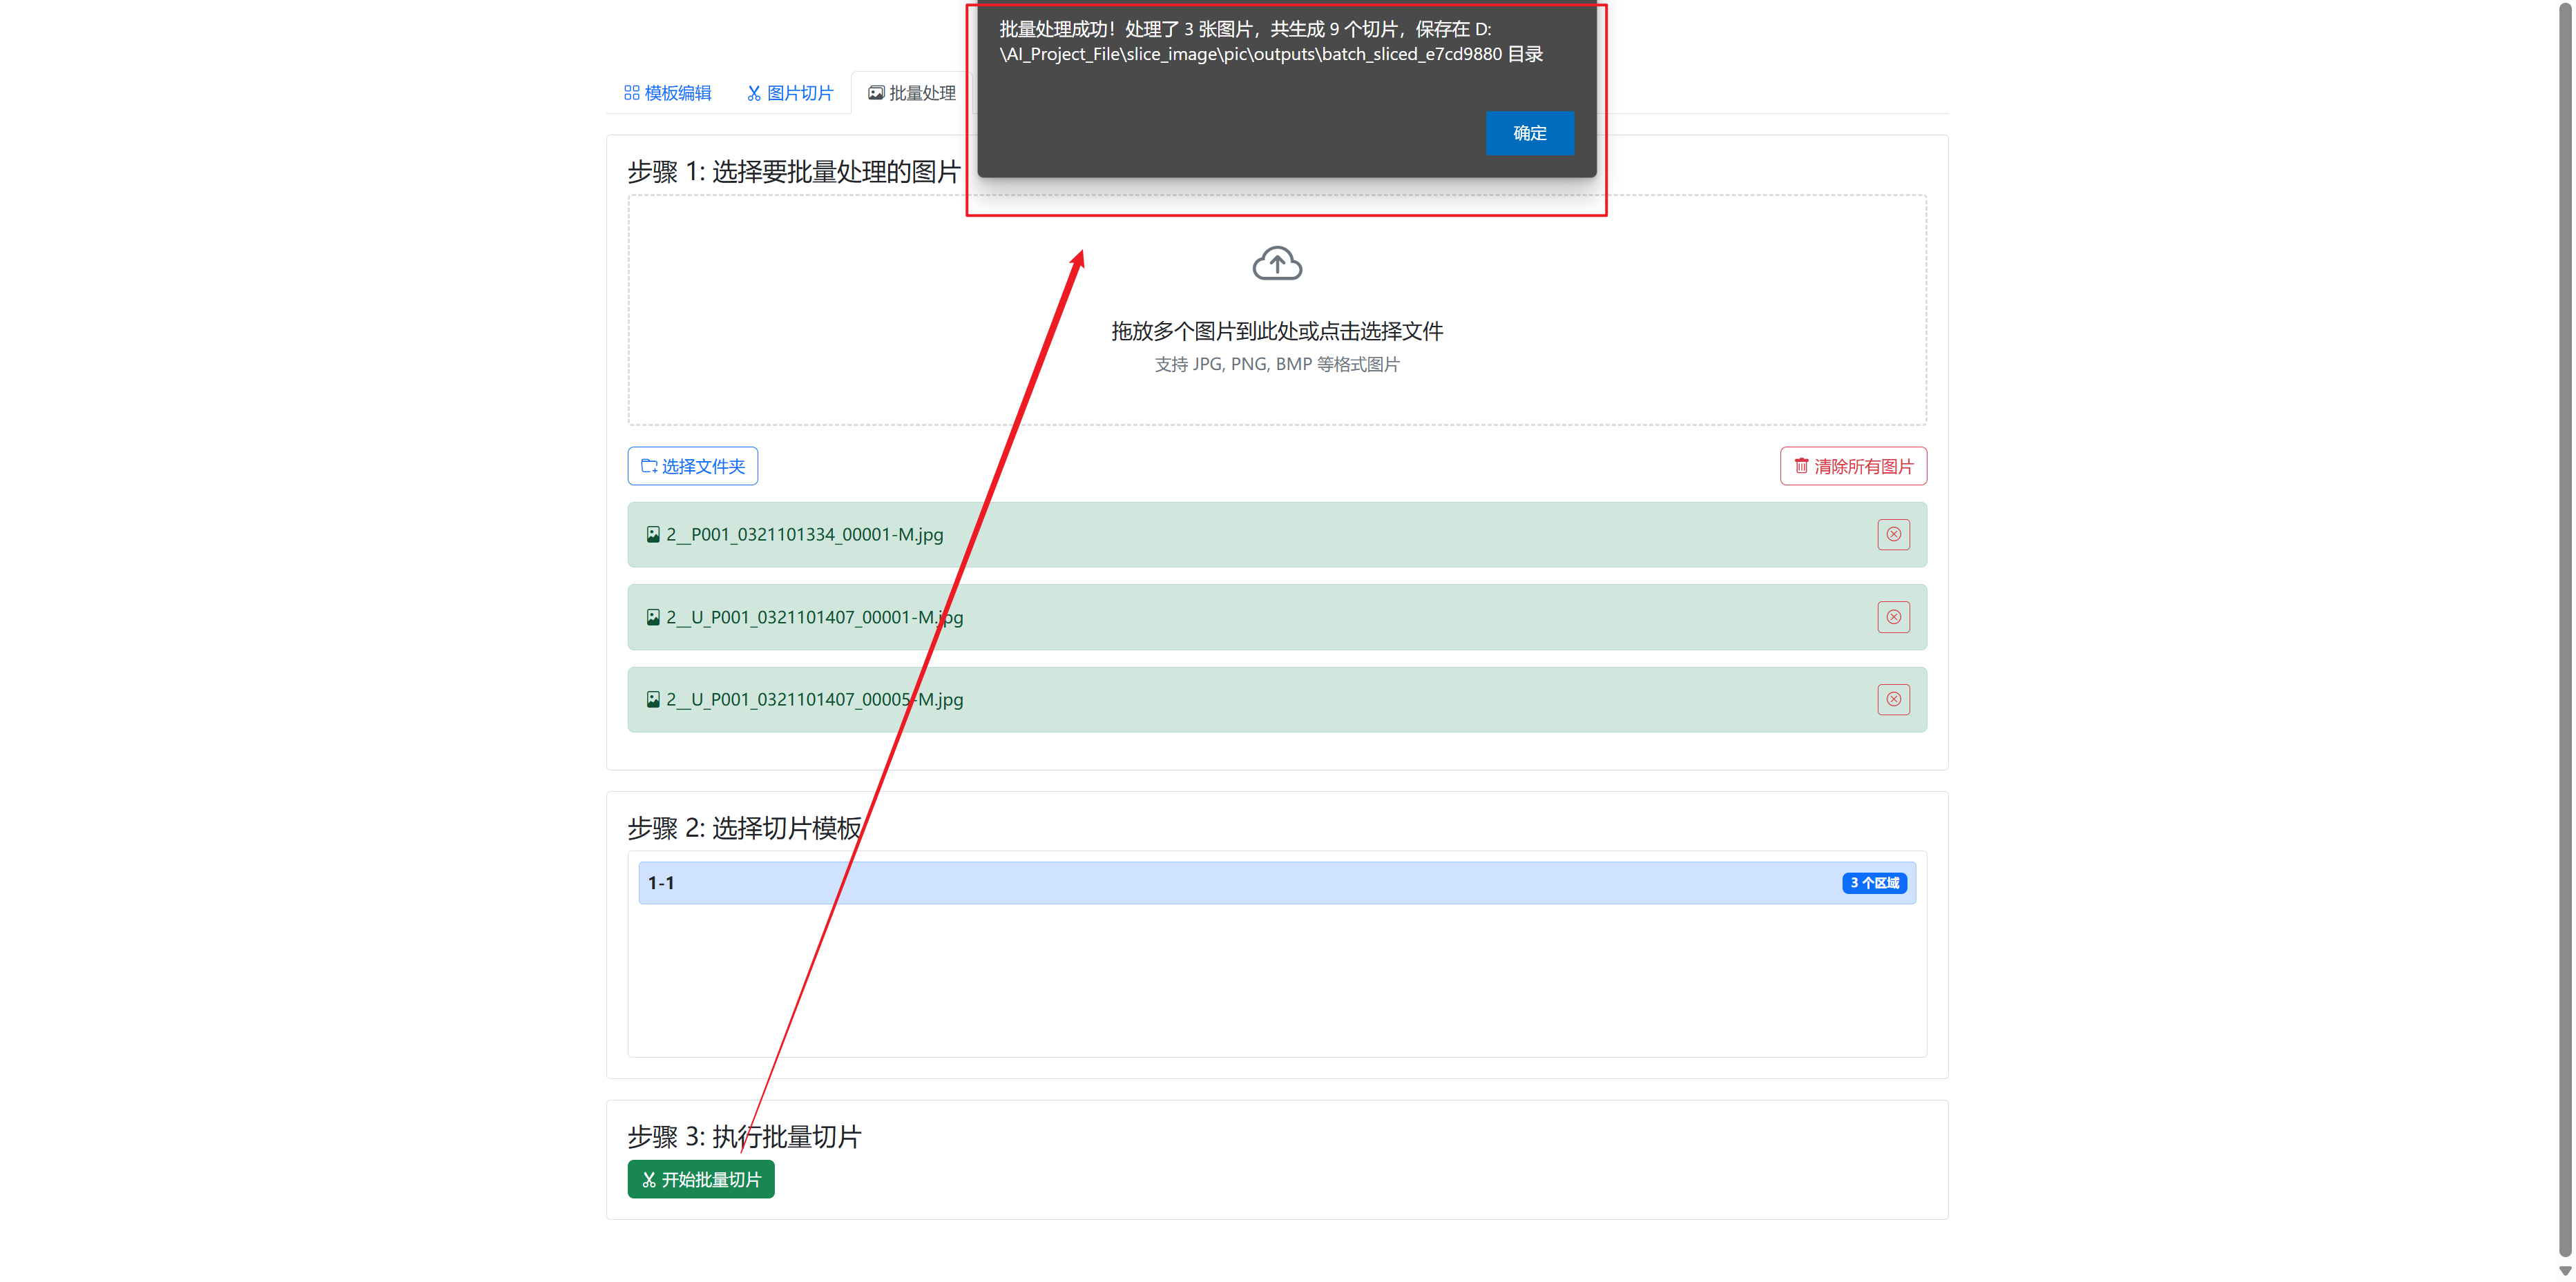The width and height of the screenshot is (2576, 1282).
Task: Click scrollbar down arrow at bottom
Action: coord(2565,1271)
